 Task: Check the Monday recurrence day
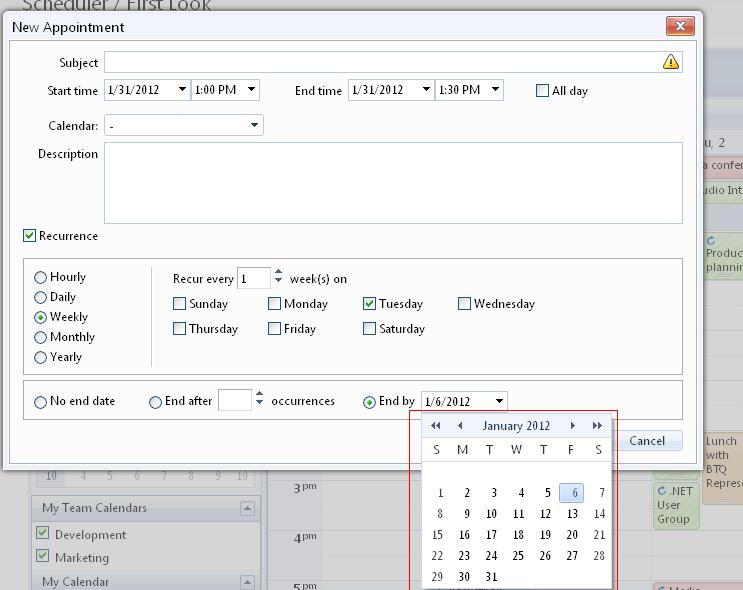[274, 304]
